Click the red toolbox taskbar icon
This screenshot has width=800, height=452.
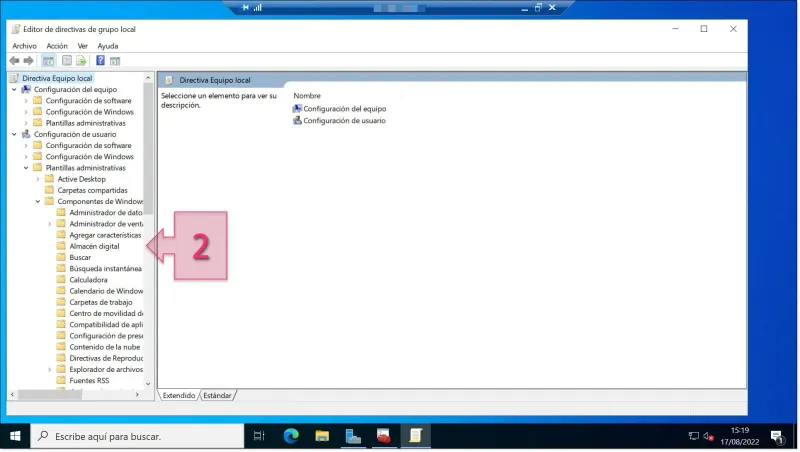384,436
